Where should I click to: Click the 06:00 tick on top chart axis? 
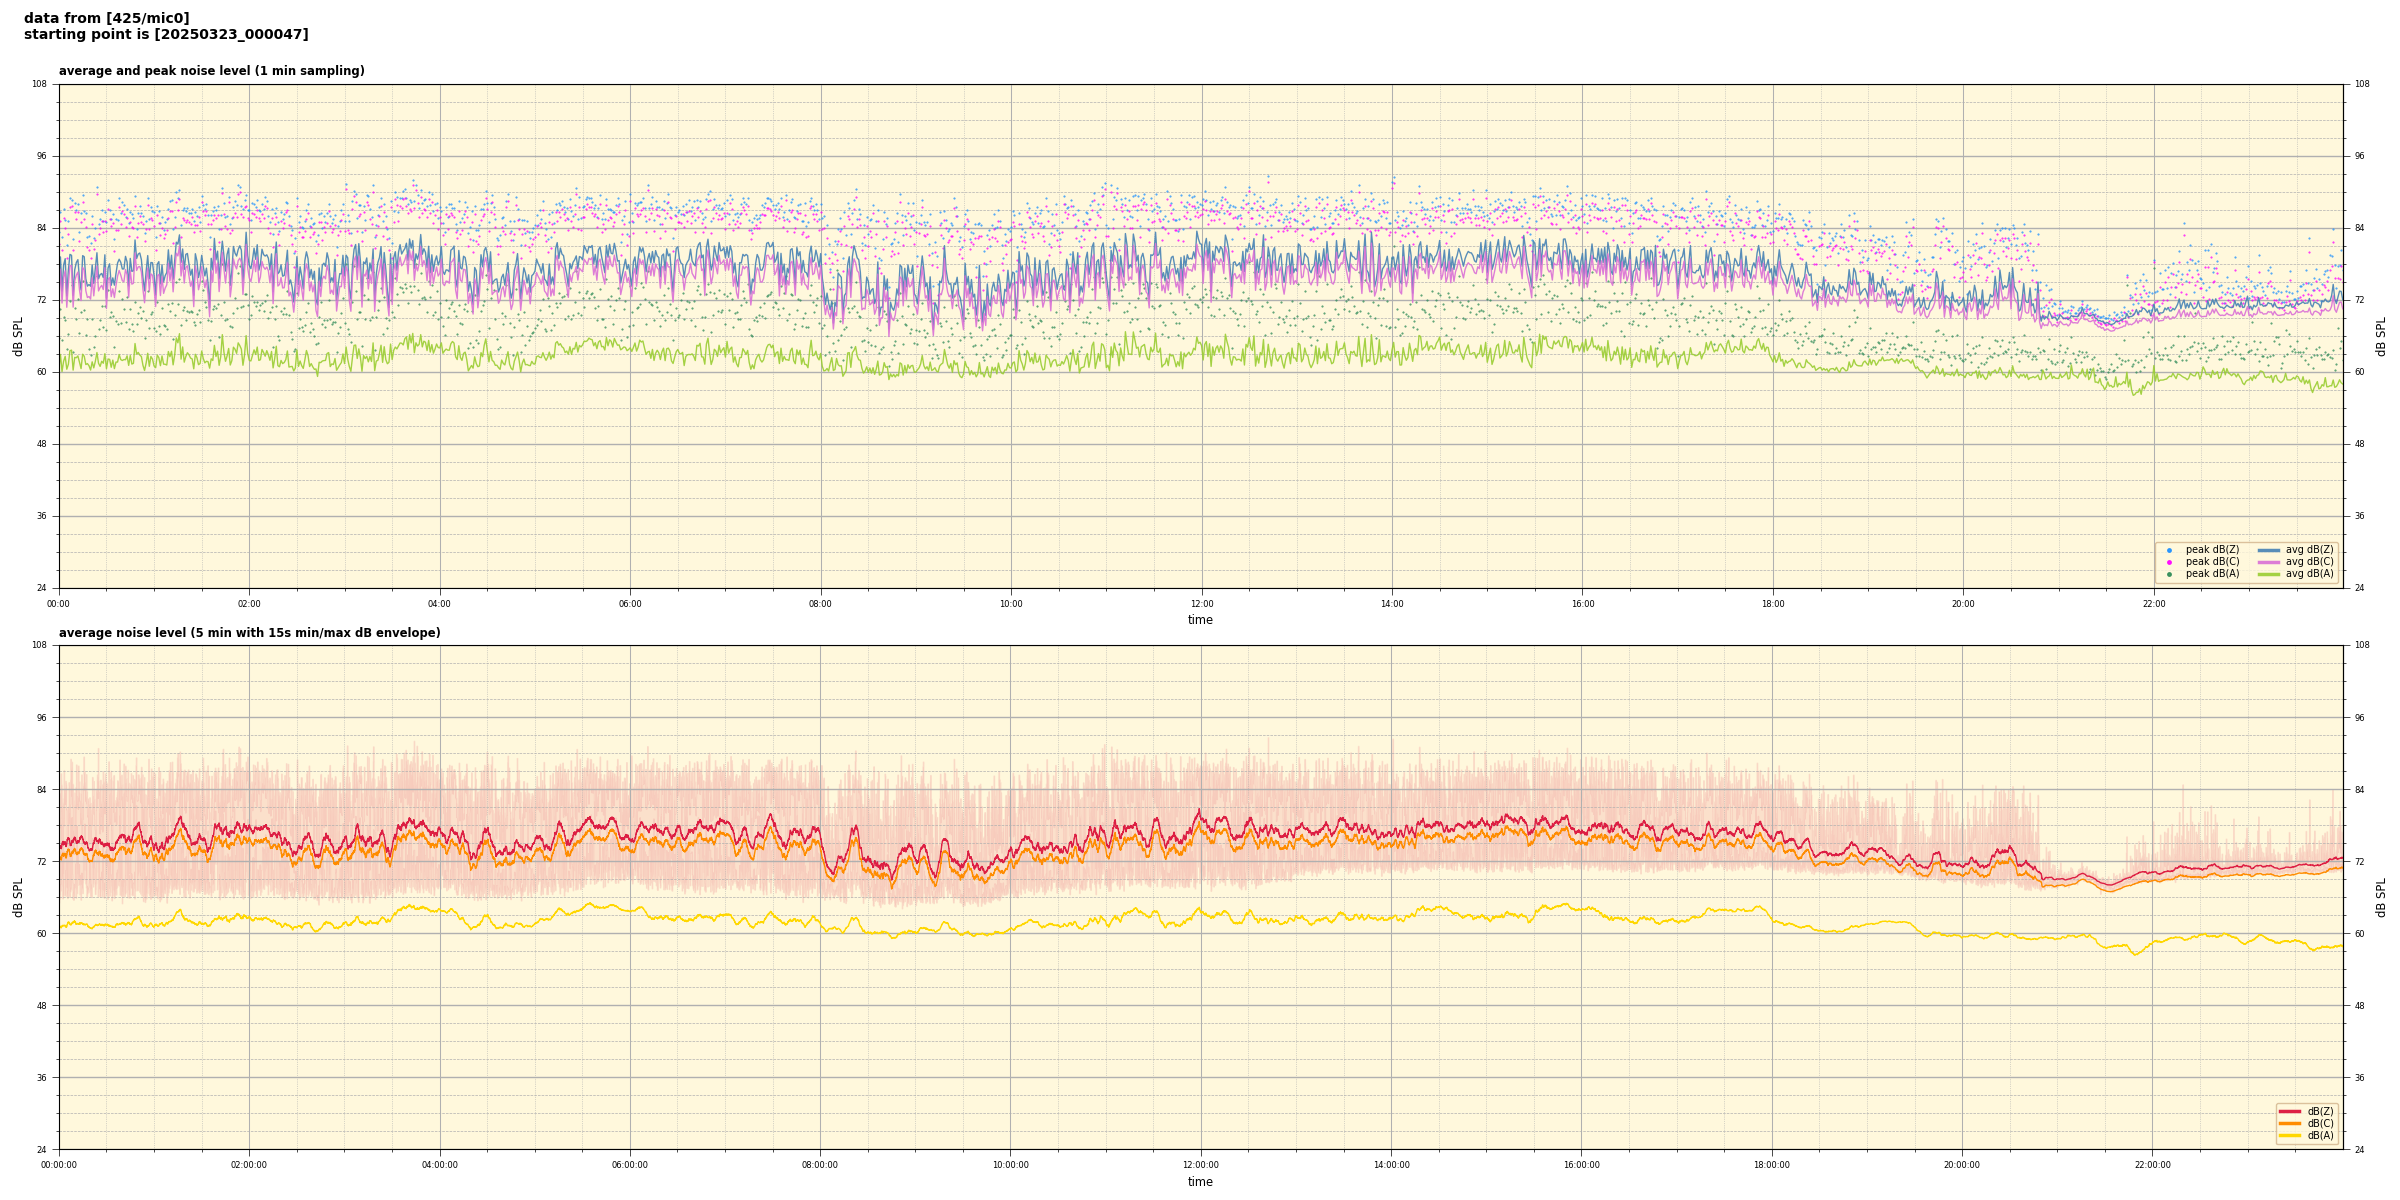tap(630, 604)
